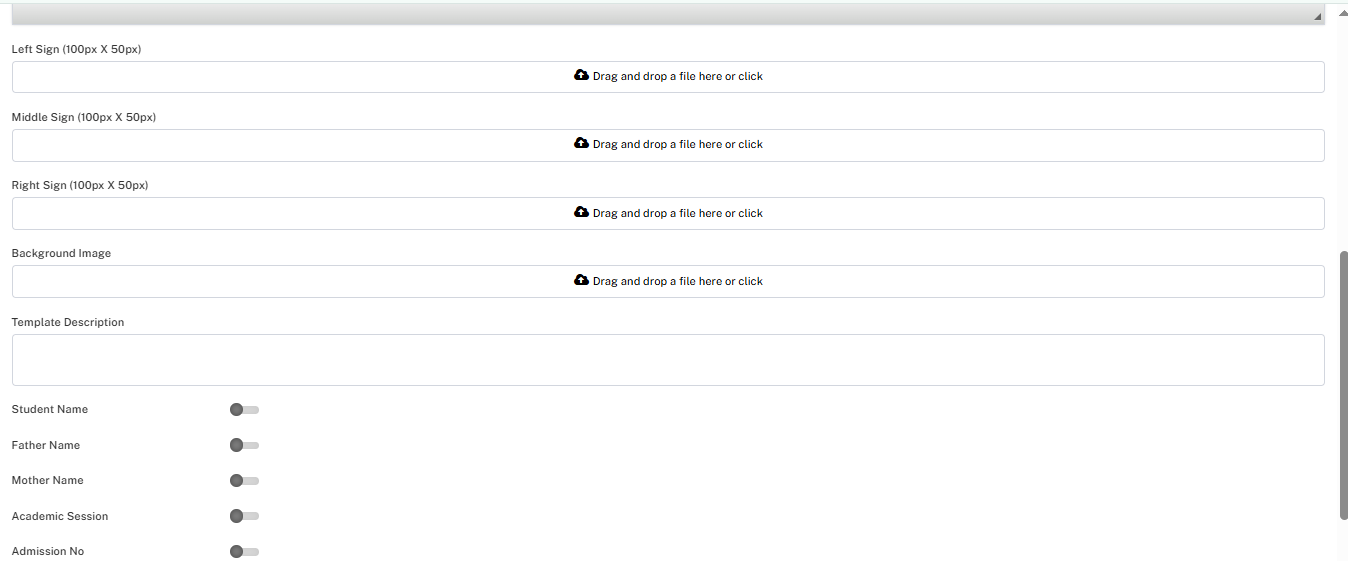
Task: Click the Middle Sign drop zone text
Action: point(677,144)
